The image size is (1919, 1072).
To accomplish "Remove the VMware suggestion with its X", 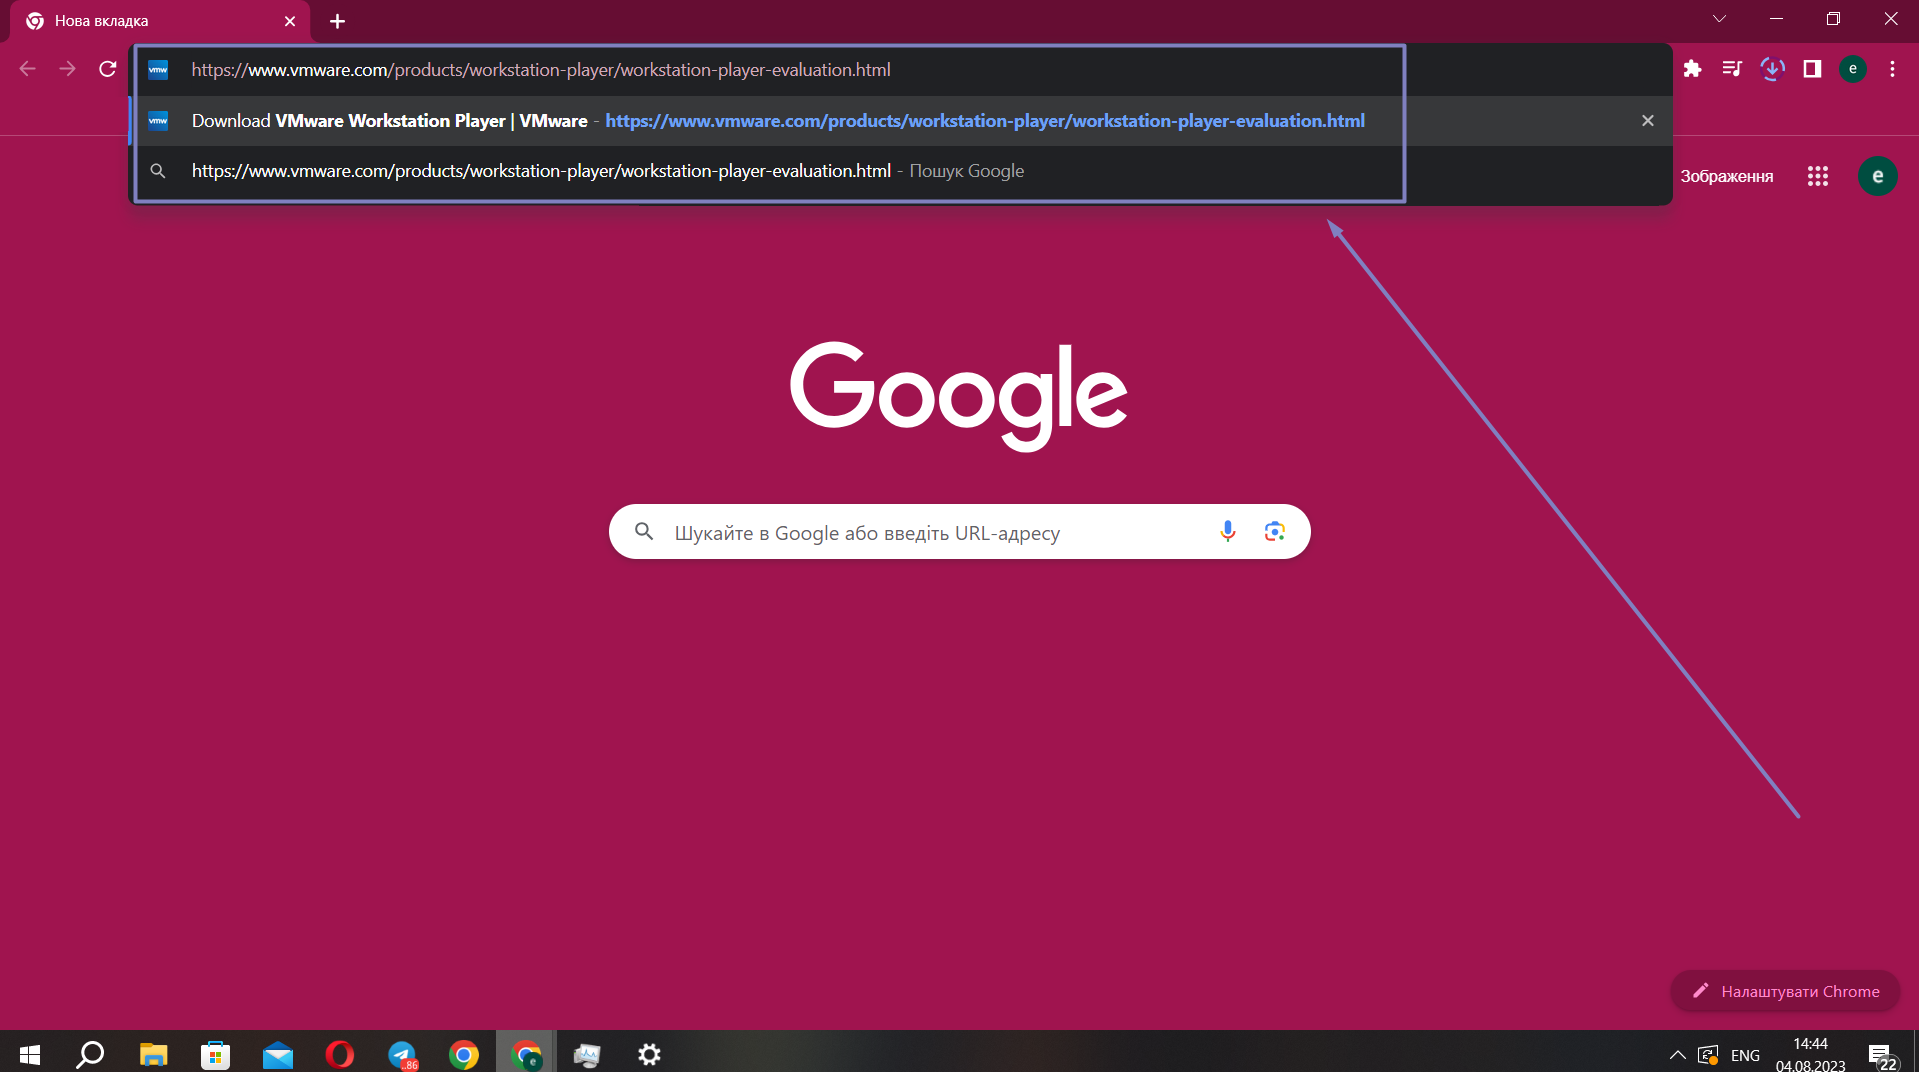I will pyautogui.click(x=1648, y=121).
